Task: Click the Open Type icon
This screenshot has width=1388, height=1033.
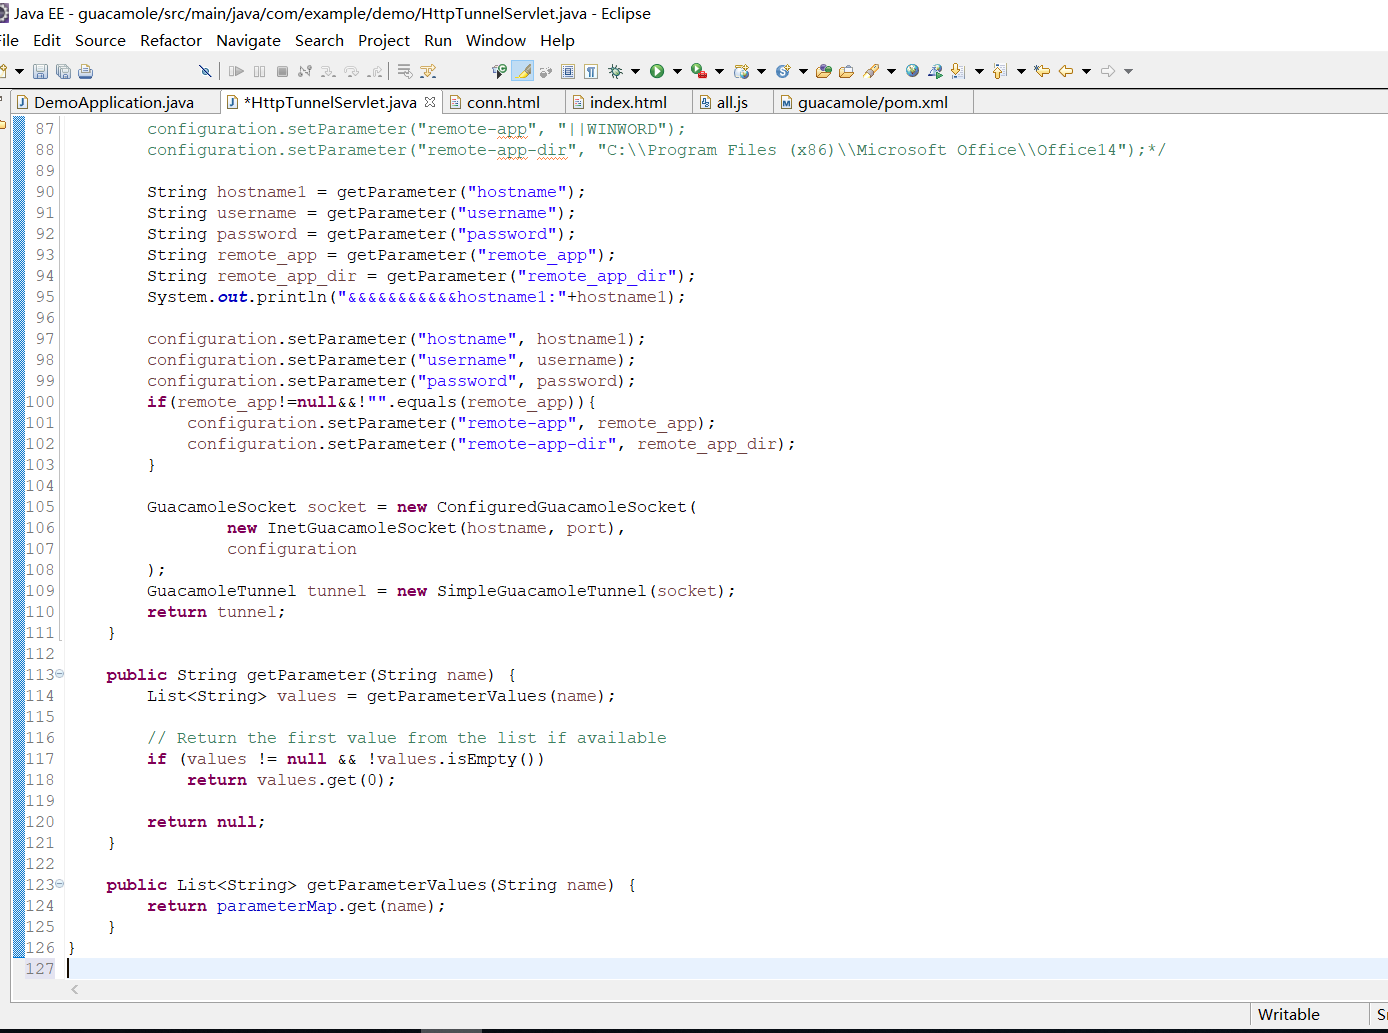Action: pos(823,71)
